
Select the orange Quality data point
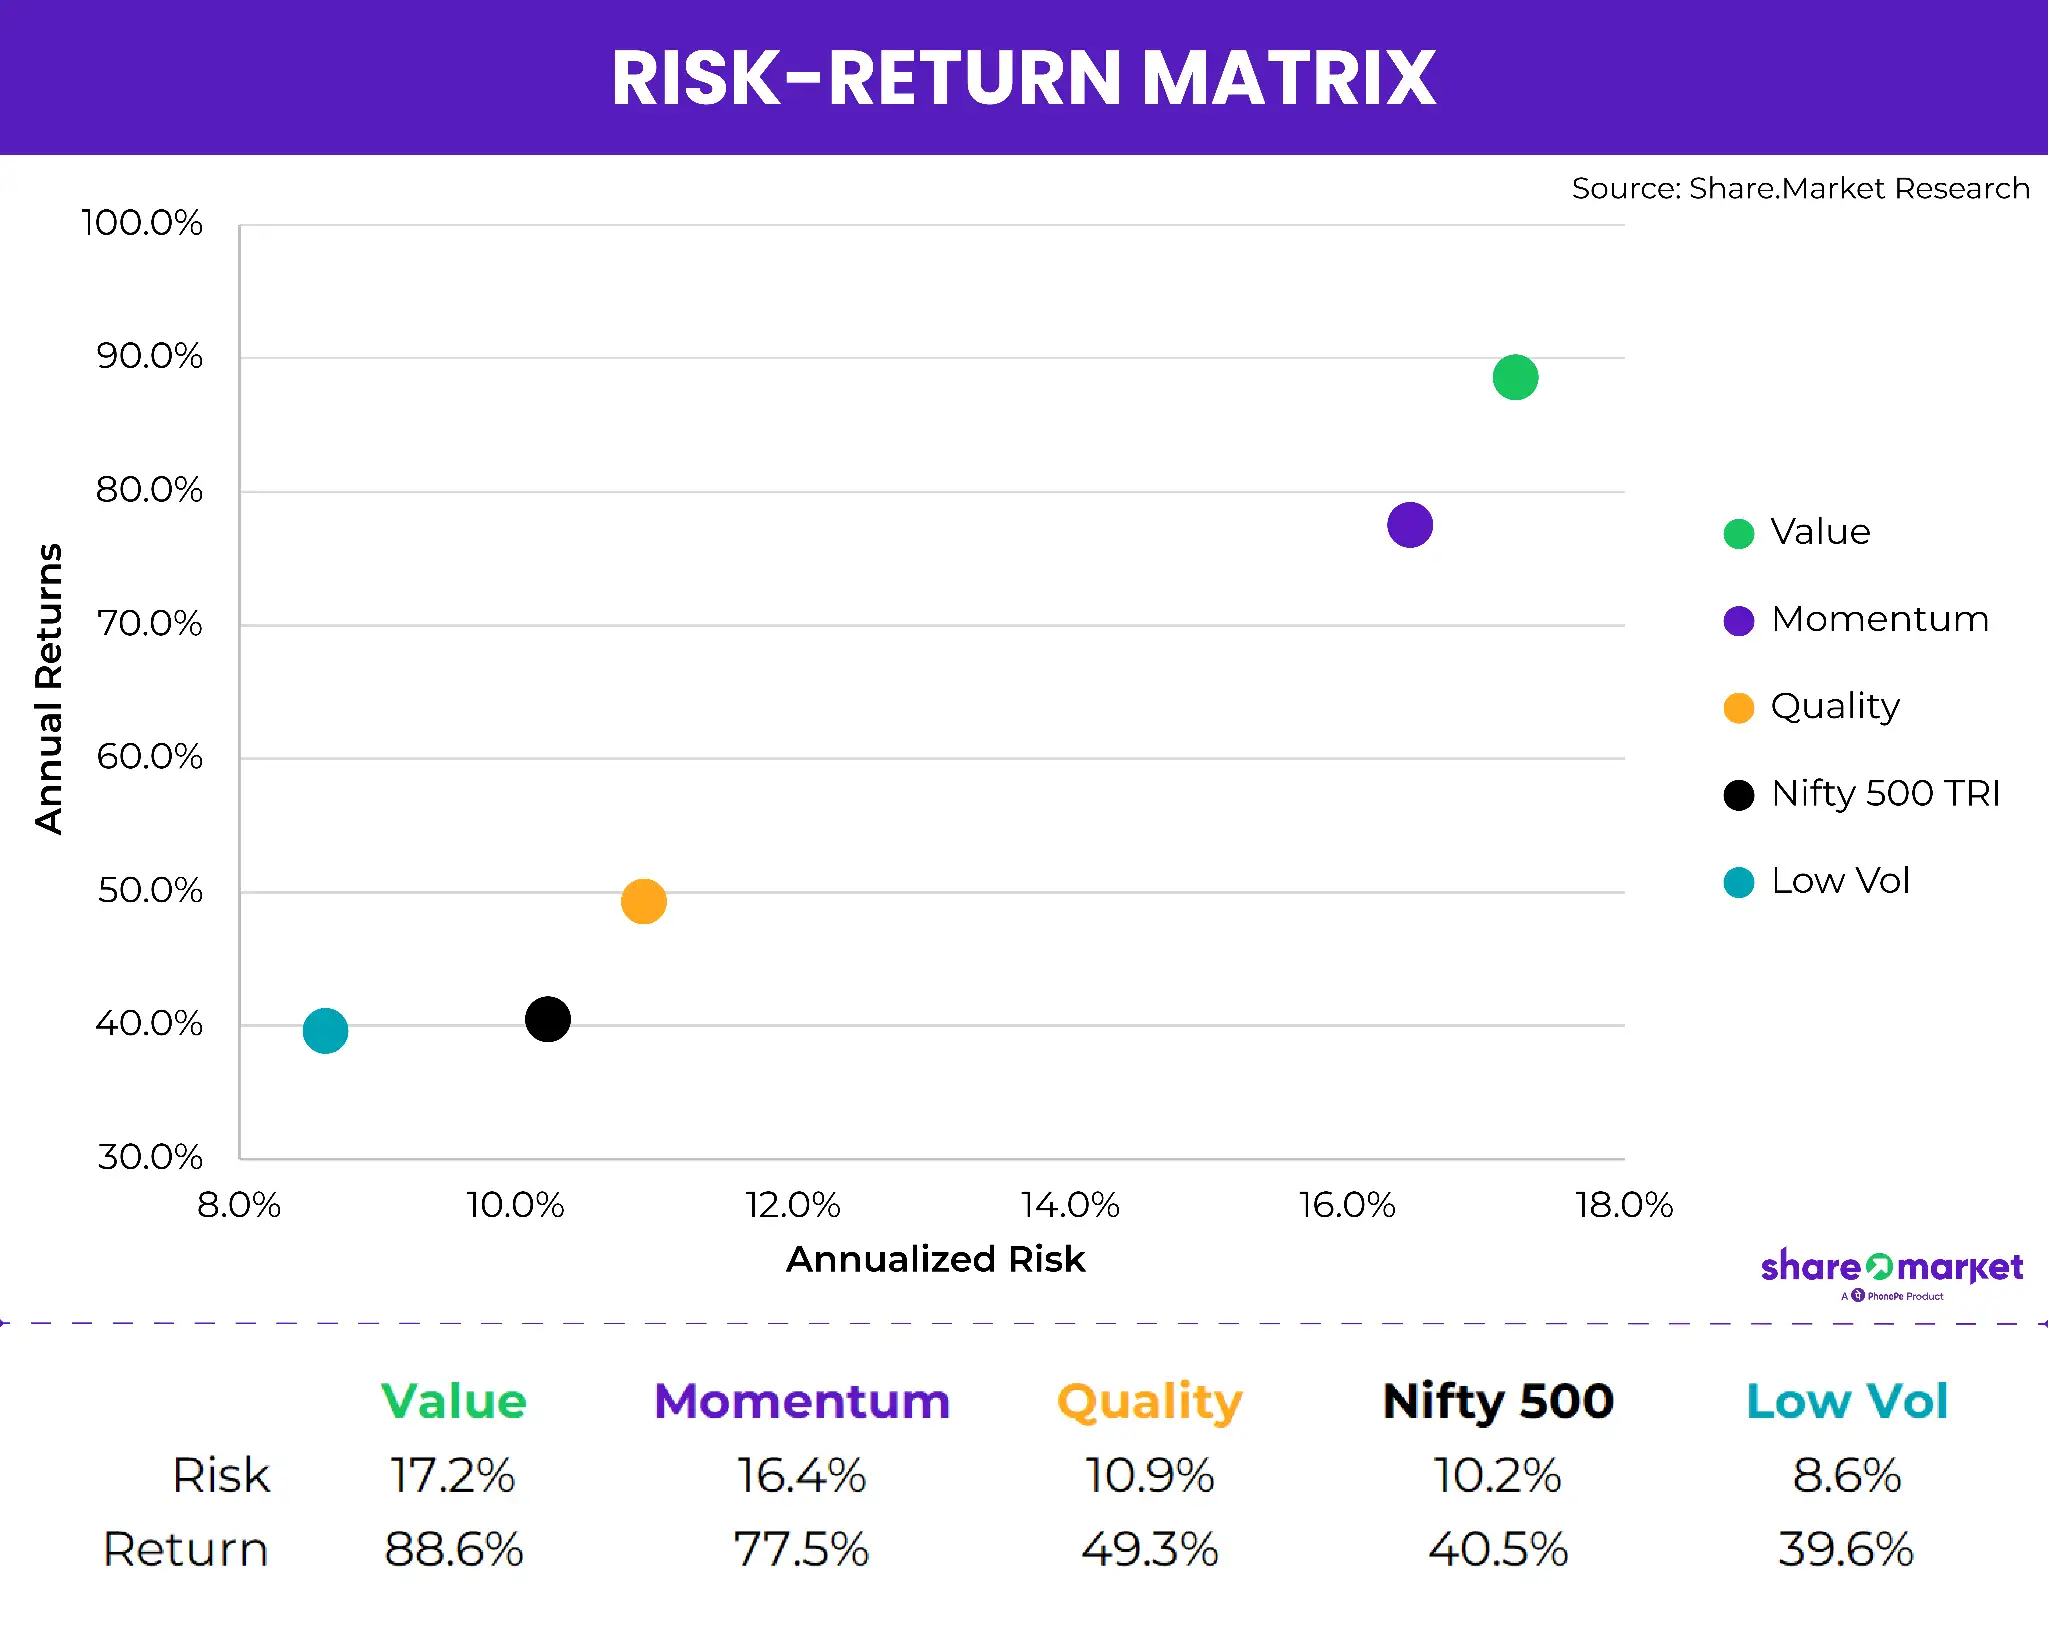(x=643, y=901)
